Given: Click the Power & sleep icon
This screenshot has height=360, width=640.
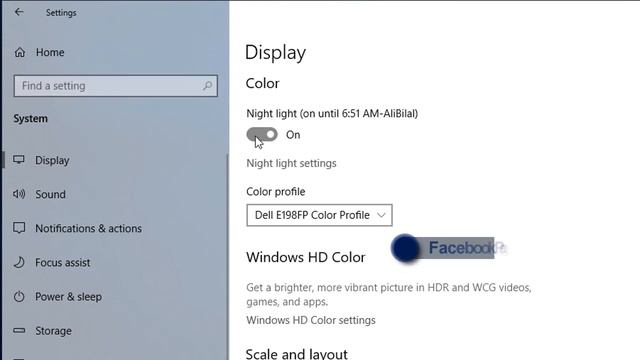Looking at the screenshot, I should click(19, 296).
